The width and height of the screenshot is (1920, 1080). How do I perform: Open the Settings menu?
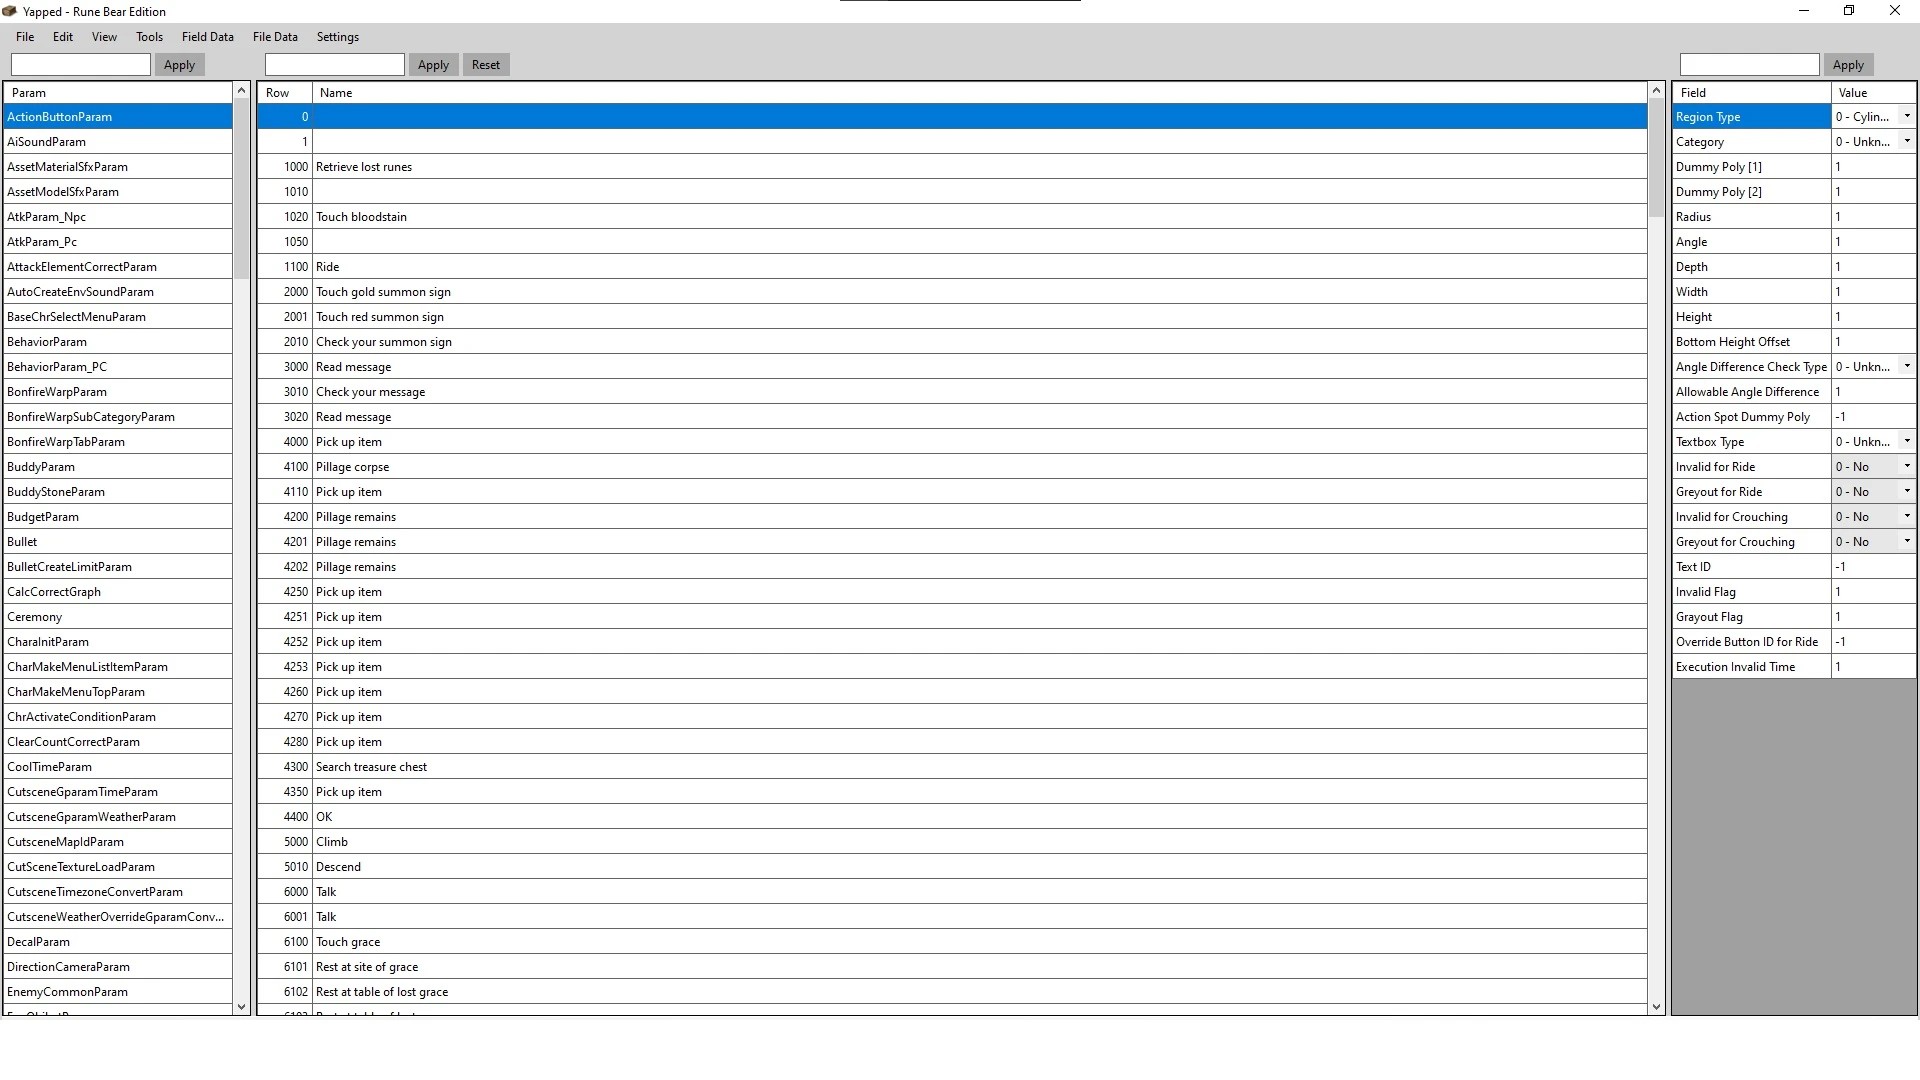point(338,37)
